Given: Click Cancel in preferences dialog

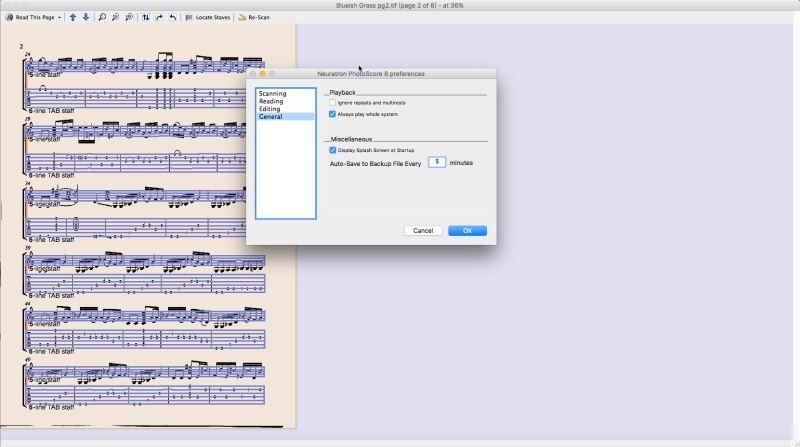Looking at the screenshot, I should point(423,231).
